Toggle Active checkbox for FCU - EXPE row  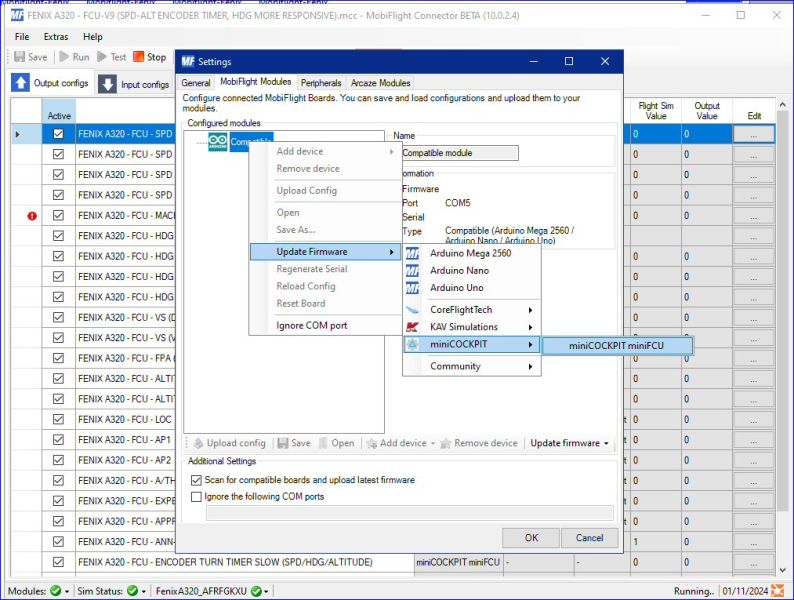(x=58, y=501)
